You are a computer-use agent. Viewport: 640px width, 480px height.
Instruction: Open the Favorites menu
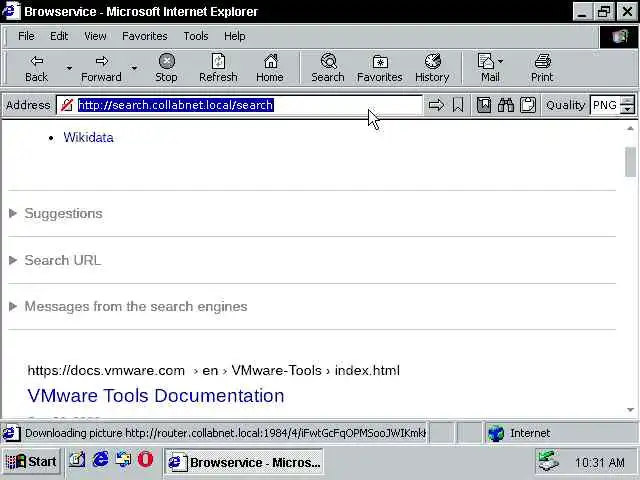pyautogui.click(x=145, y=36)
